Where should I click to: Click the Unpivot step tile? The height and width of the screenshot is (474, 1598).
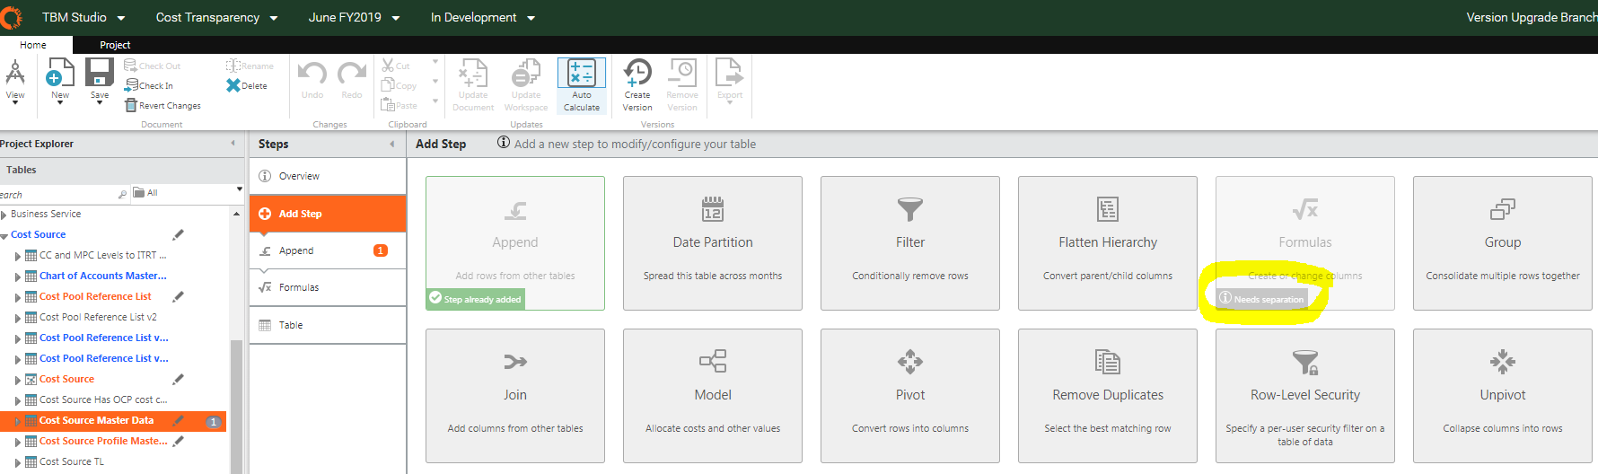click(1502, 395)
